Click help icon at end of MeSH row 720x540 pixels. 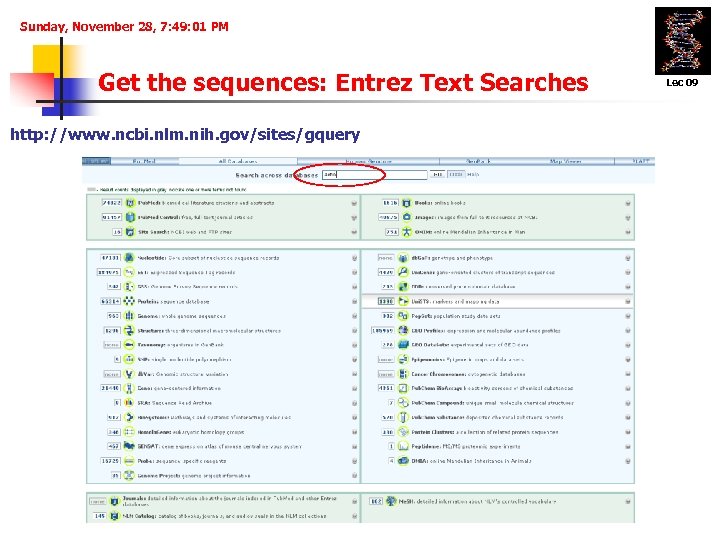pyautogui.click(x=628, y=502)
